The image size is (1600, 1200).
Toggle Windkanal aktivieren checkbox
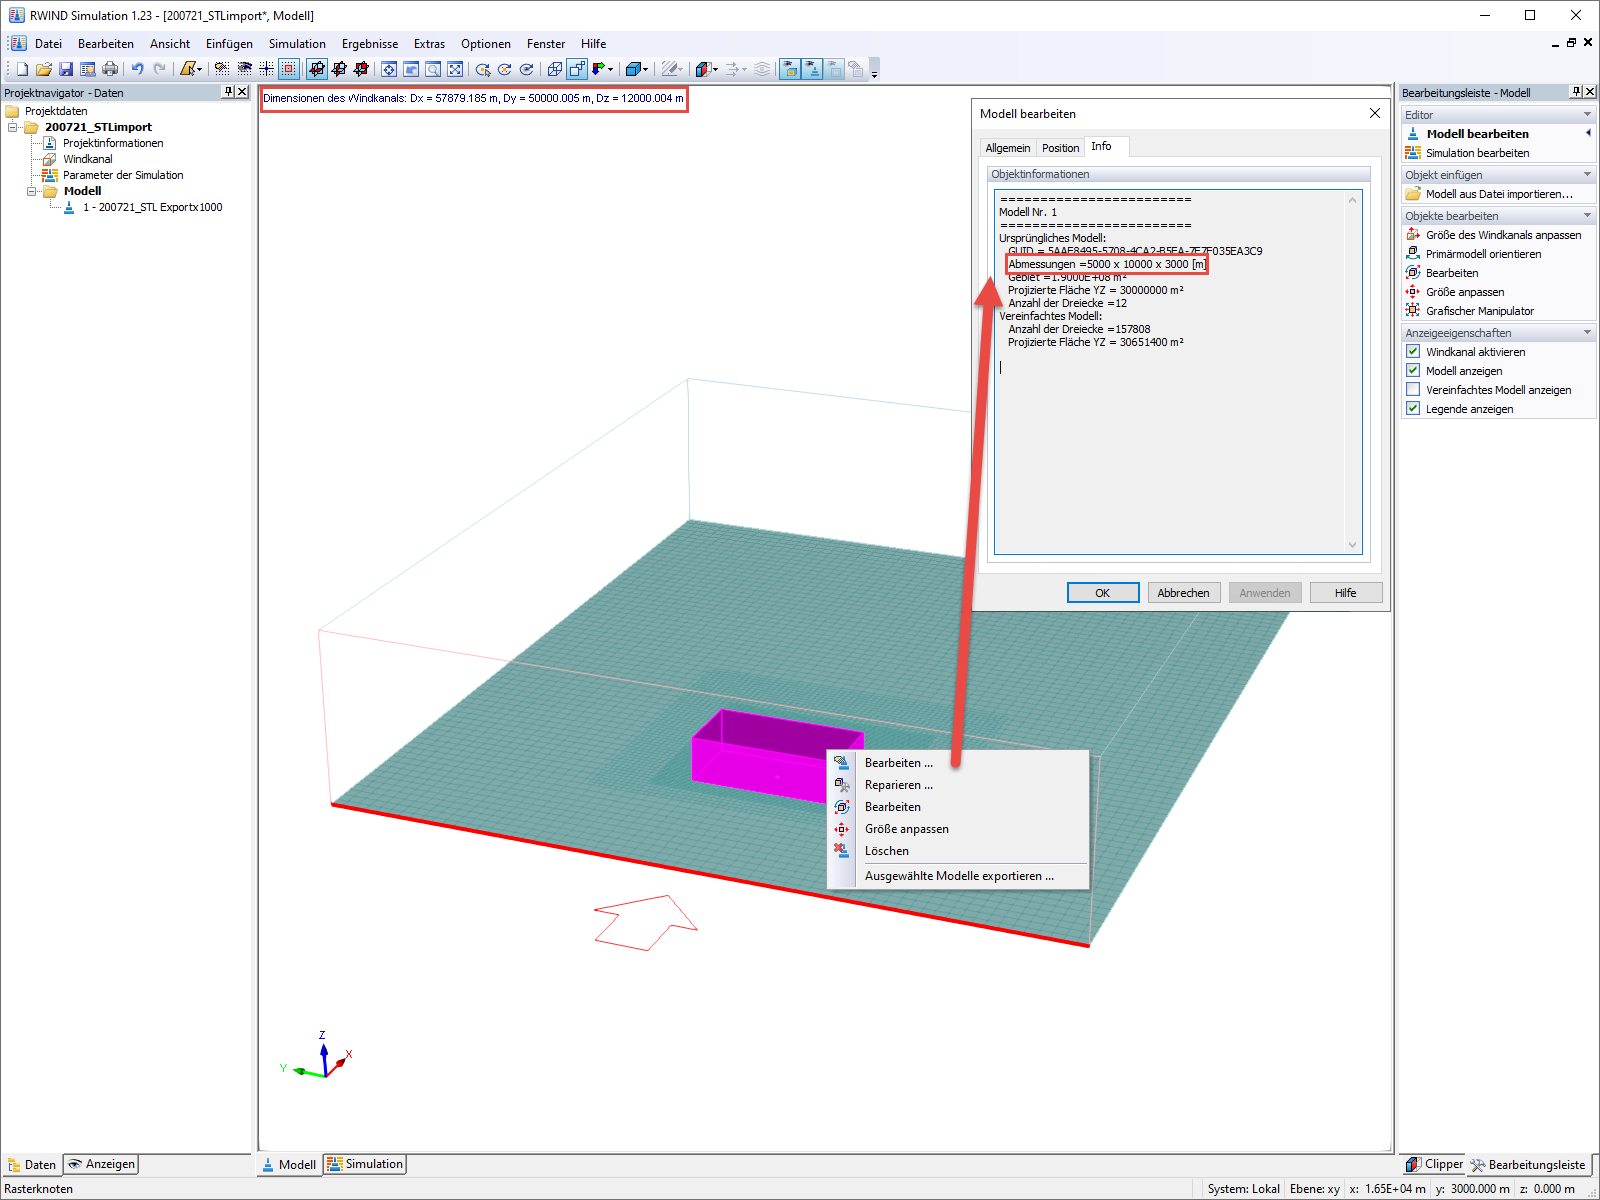(1413, 352)
